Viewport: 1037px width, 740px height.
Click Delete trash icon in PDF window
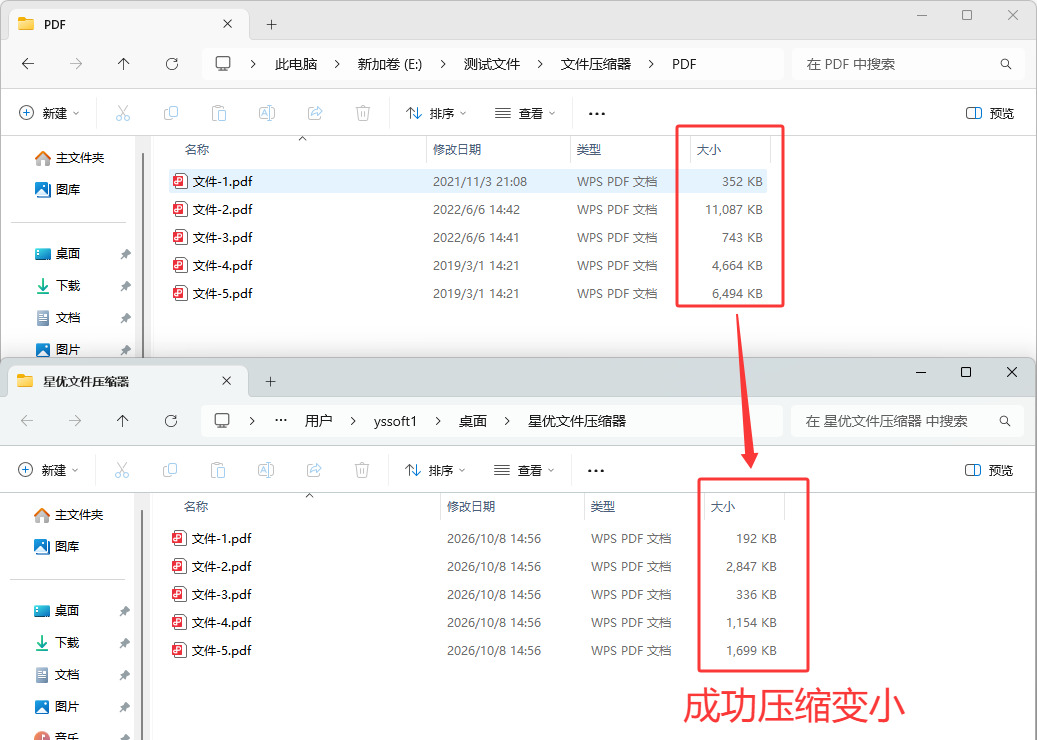pos(363,113)
